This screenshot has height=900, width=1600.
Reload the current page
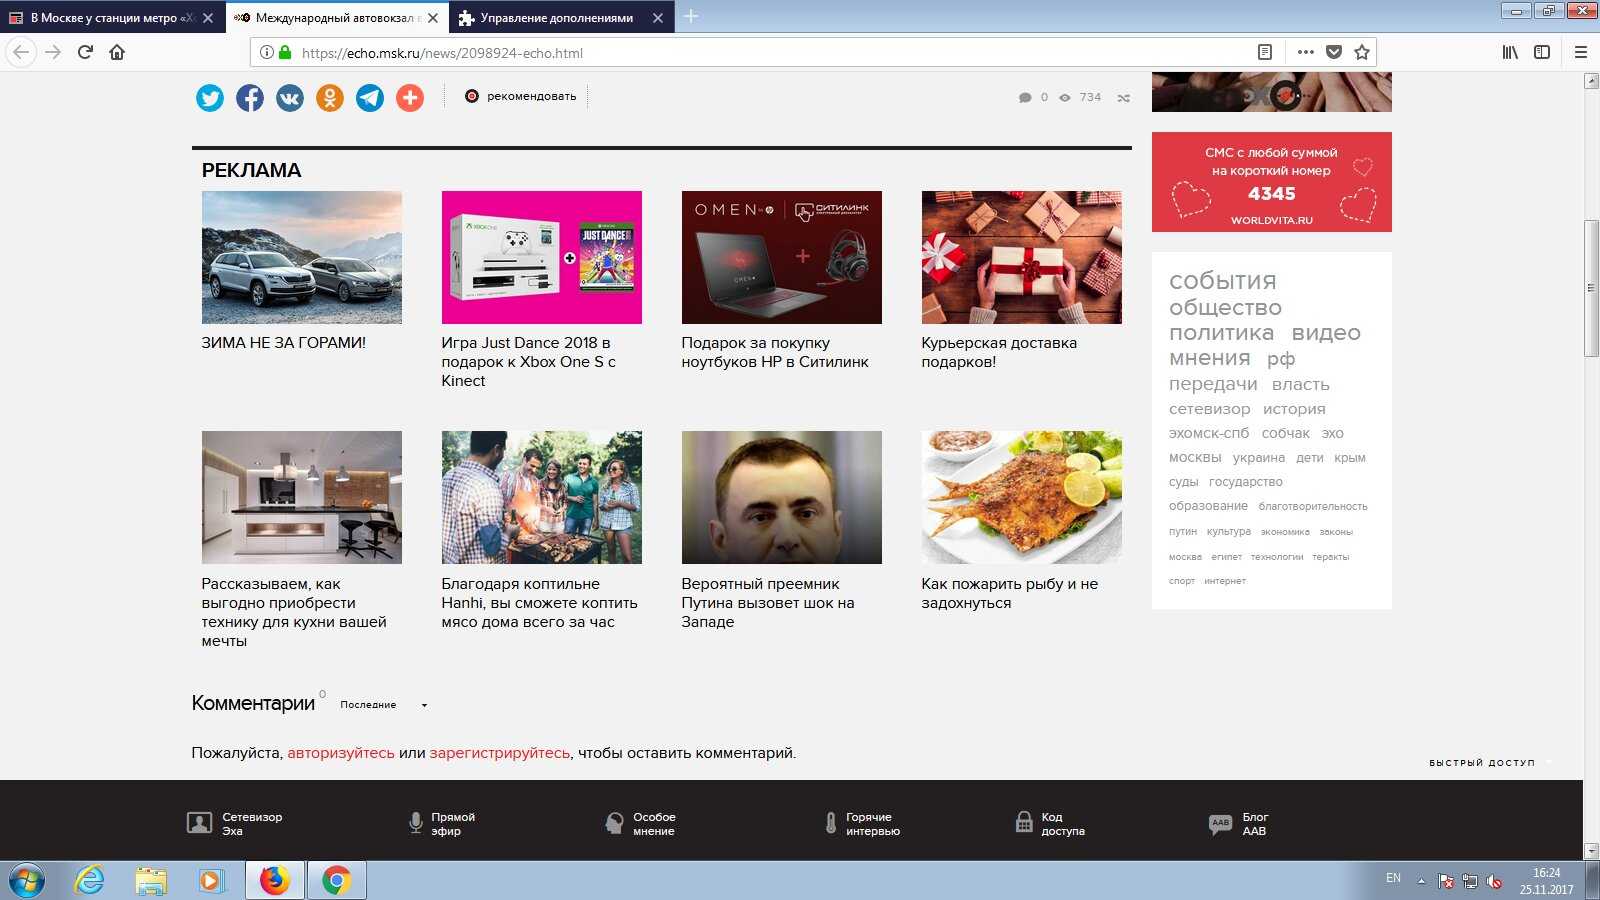click(x=85, y=52)
